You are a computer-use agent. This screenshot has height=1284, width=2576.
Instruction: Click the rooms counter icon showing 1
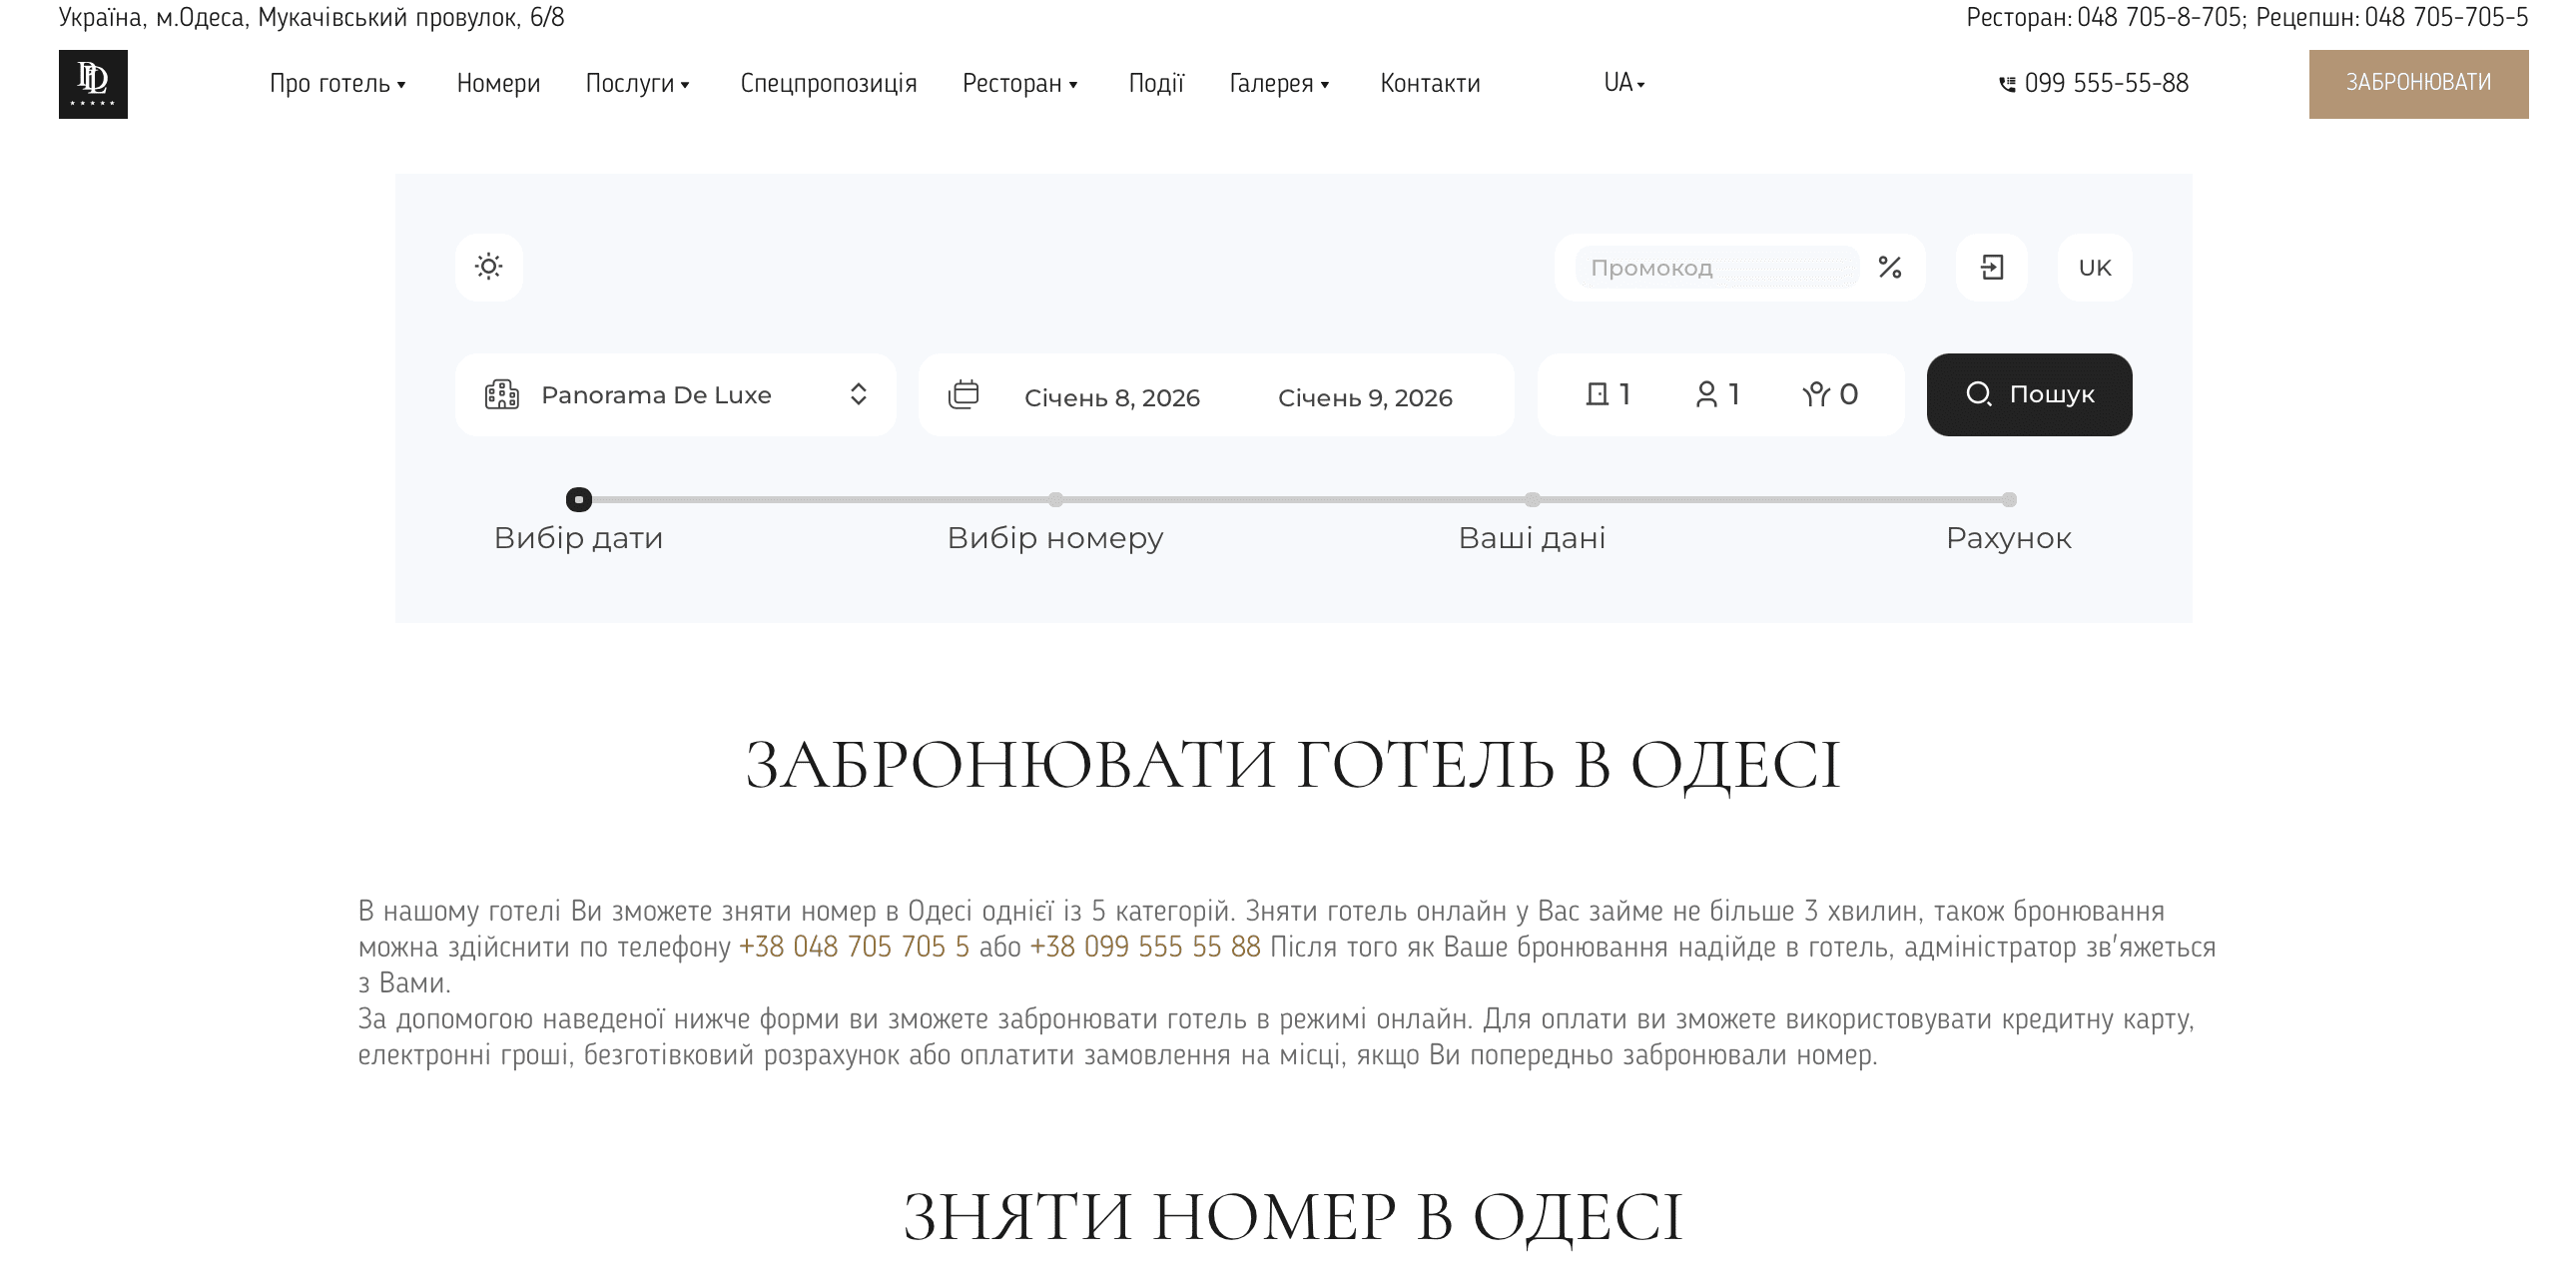coord(1598,394)
